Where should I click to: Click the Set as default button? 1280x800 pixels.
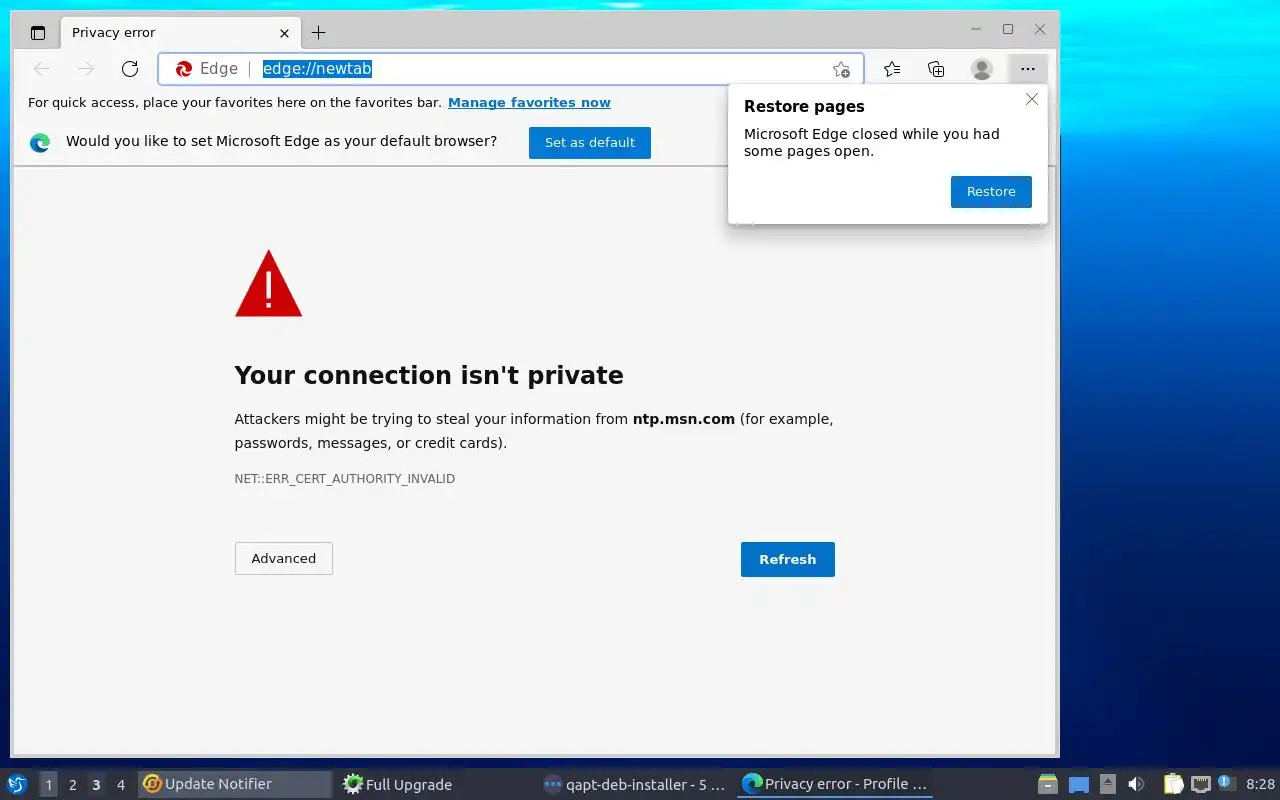(590, 142)
